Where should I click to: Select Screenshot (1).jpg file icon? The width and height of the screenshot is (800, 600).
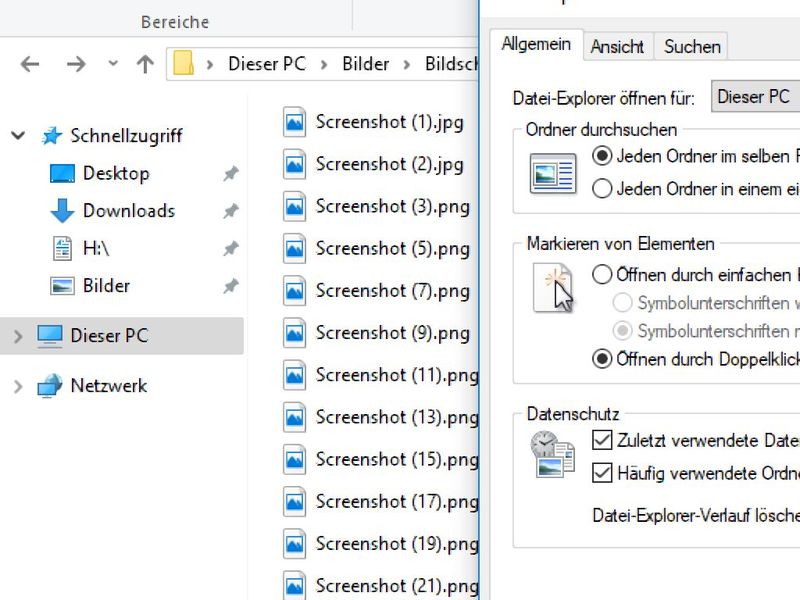[294, 122]
